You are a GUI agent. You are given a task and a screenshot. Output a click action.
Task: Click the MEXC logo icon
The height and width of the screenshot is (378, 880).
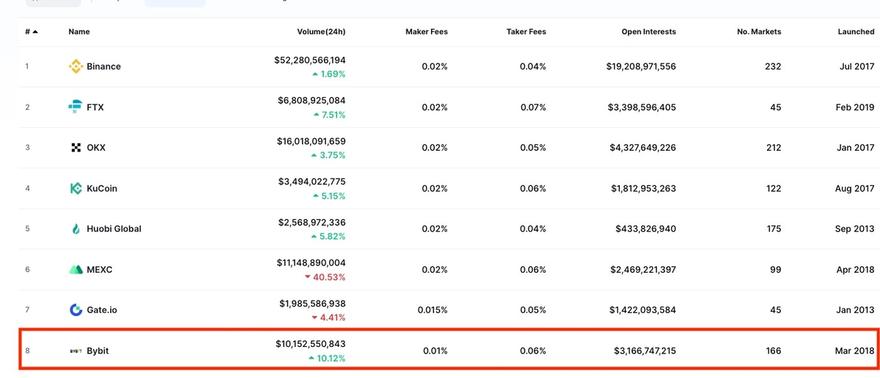[76, 270]
